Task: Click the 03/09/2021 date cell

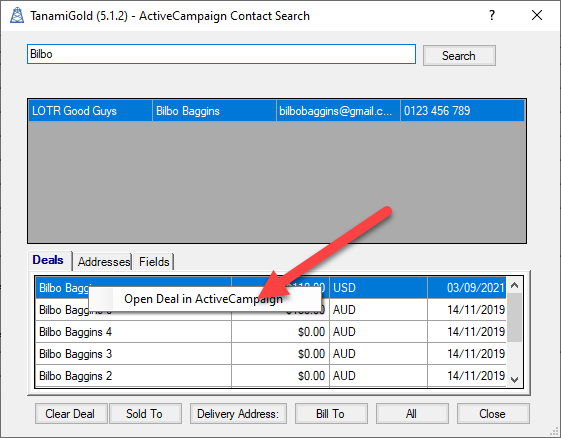Action: tap(467, 288)
